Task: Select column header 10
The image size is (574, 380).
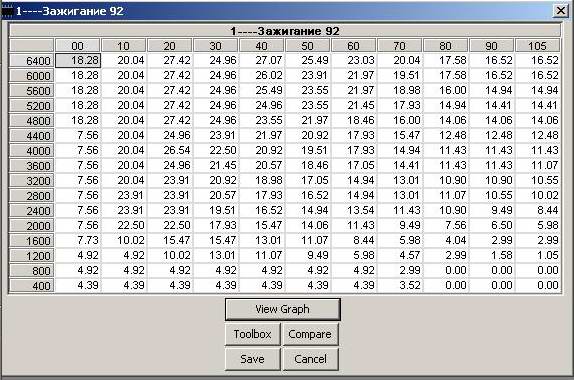Action: click(x=123, y=46)
